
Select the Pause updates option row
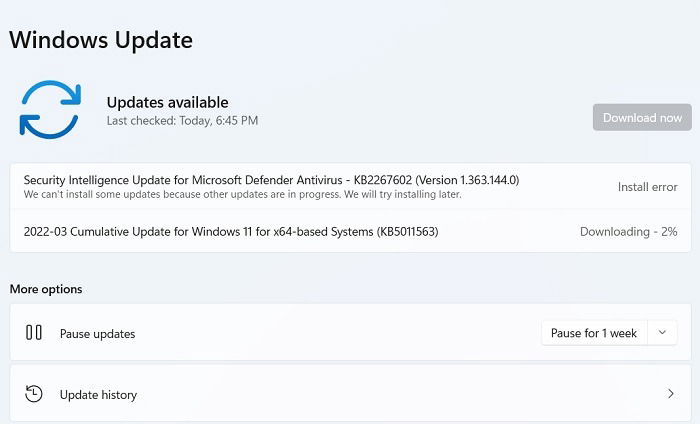coord(350,333)
